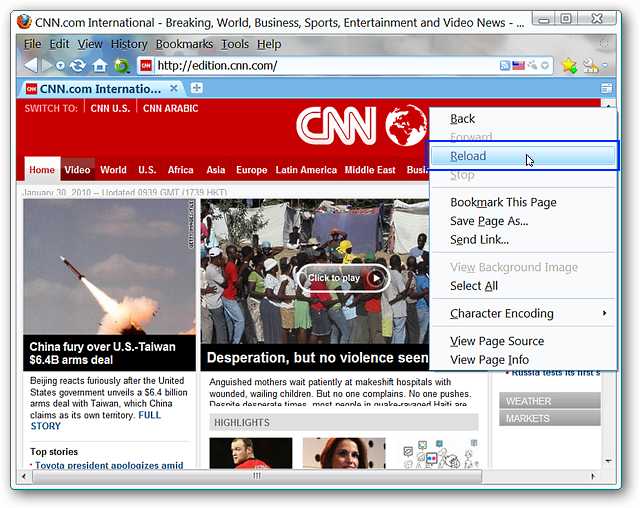Click the Home icon in toolbar
Image resolution: width=640 pixels, height=508 pixels.
[x=99, y=66]
